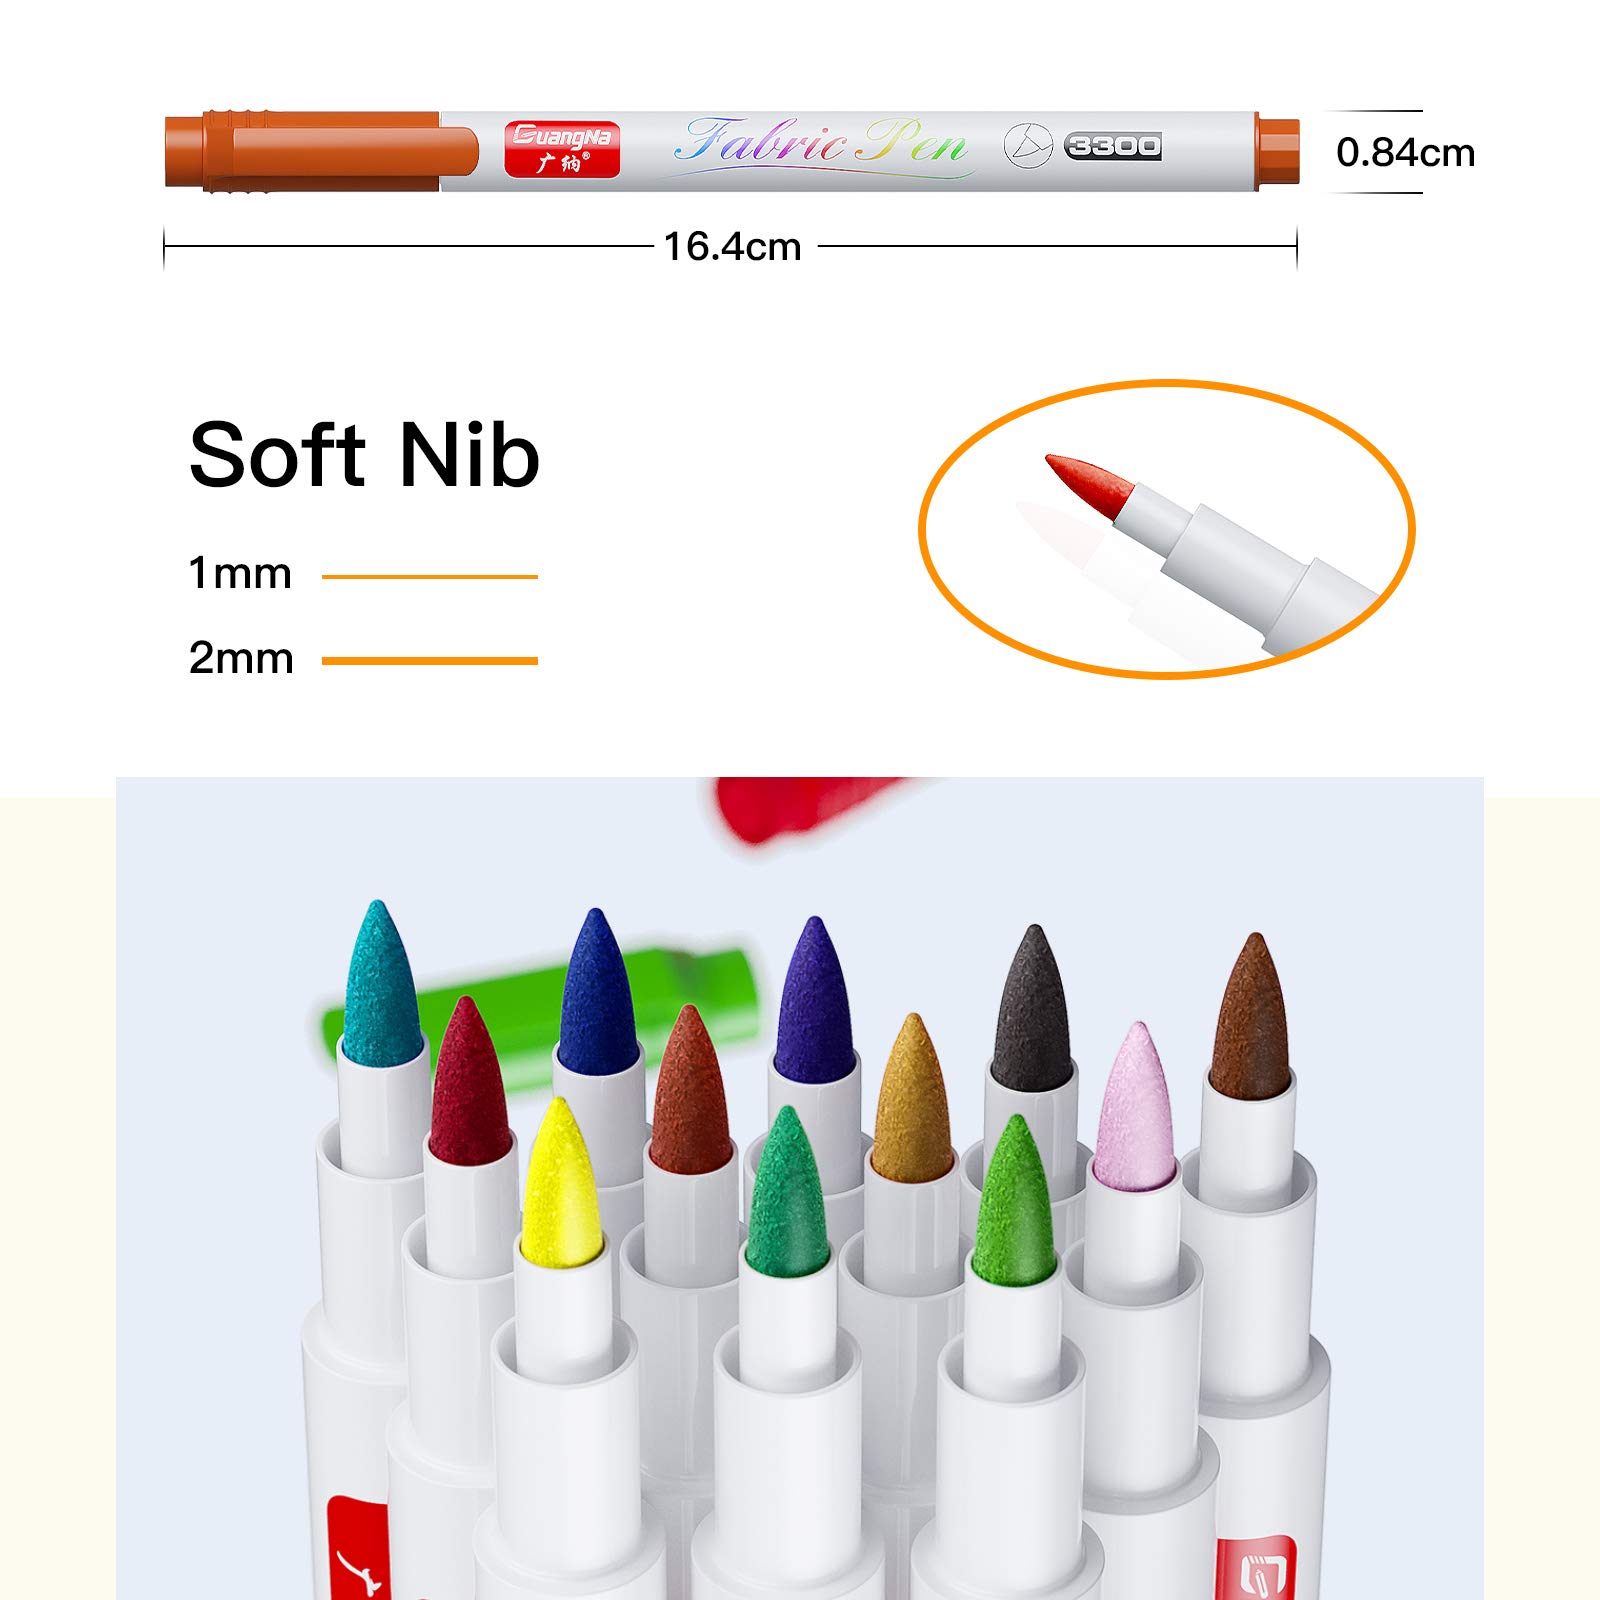Click the 2mm thick orange line sample
Screen dimensions: 1600x1600
430,660
